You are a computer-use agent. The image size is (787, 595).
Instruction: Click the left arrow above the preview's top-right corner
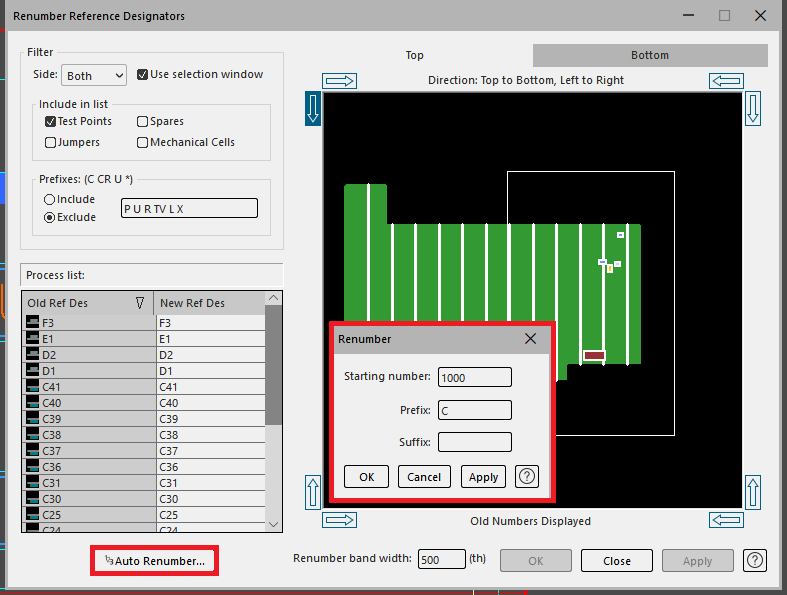coord(725,81)
